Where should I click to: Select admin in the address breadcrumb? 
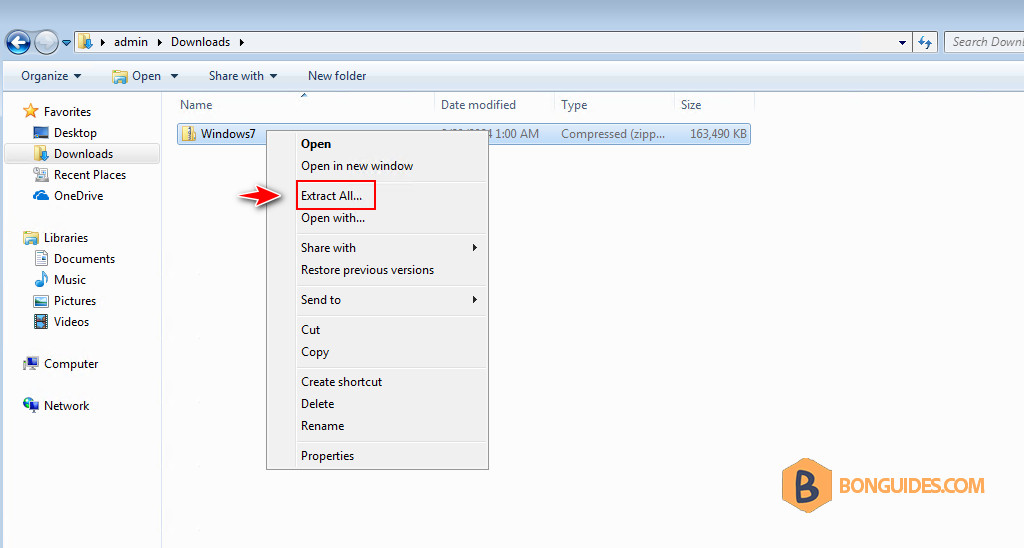(x=131, y=42)
